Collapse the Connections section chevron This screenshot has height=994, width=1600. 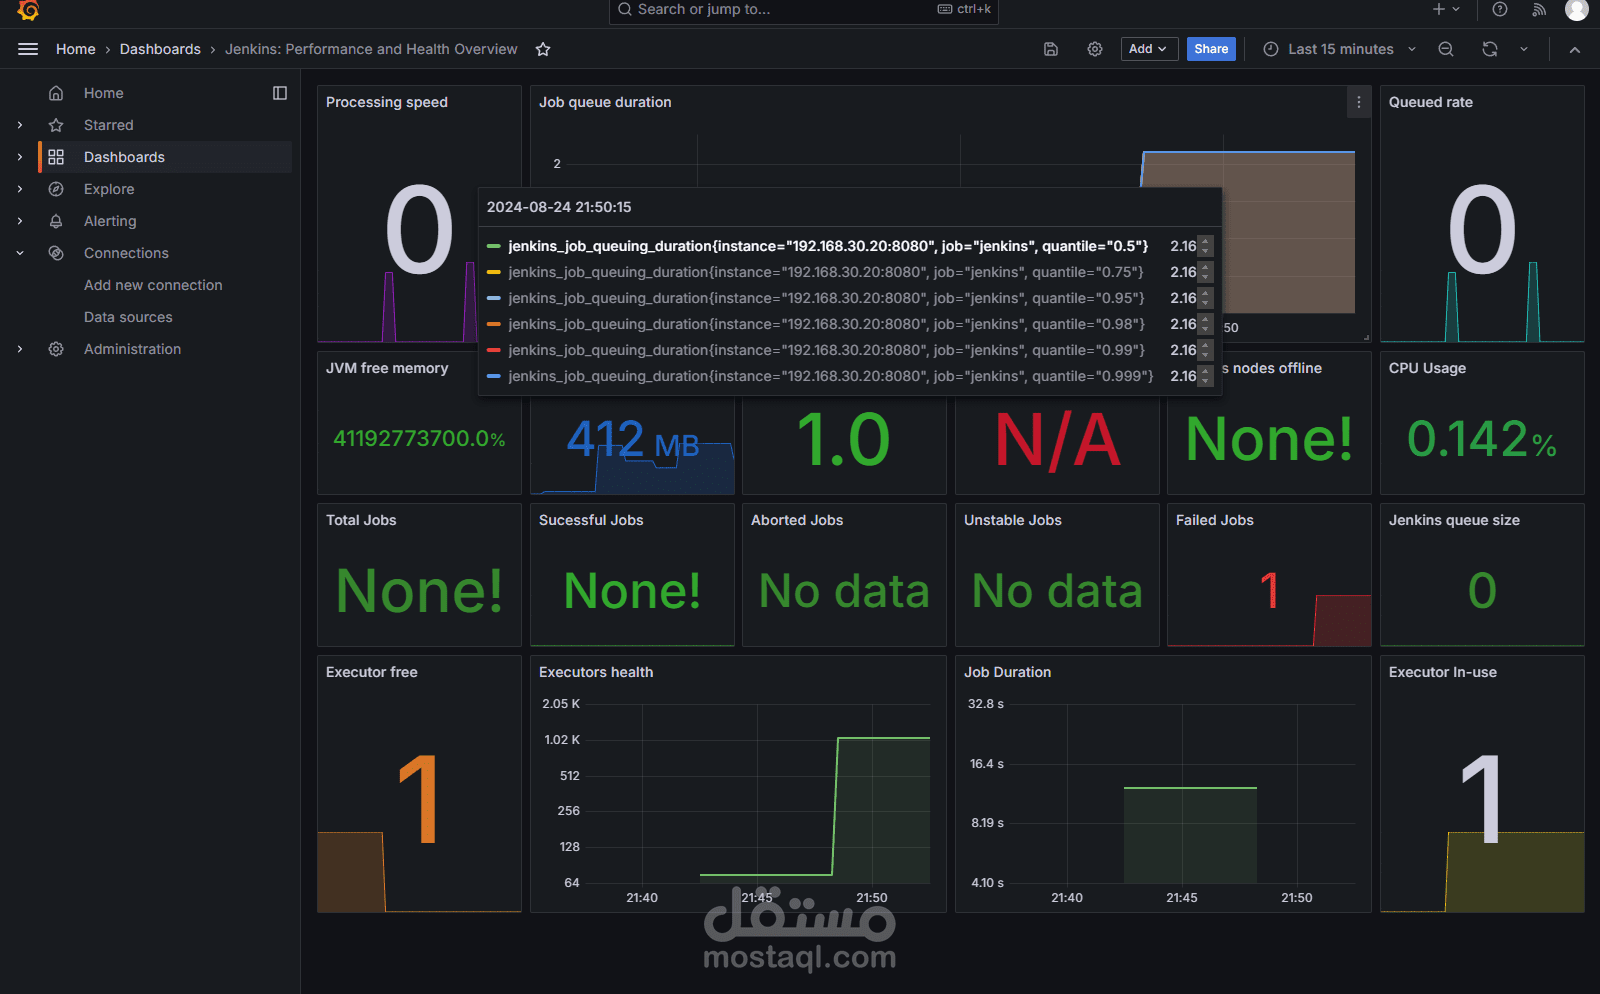point(20,253)
